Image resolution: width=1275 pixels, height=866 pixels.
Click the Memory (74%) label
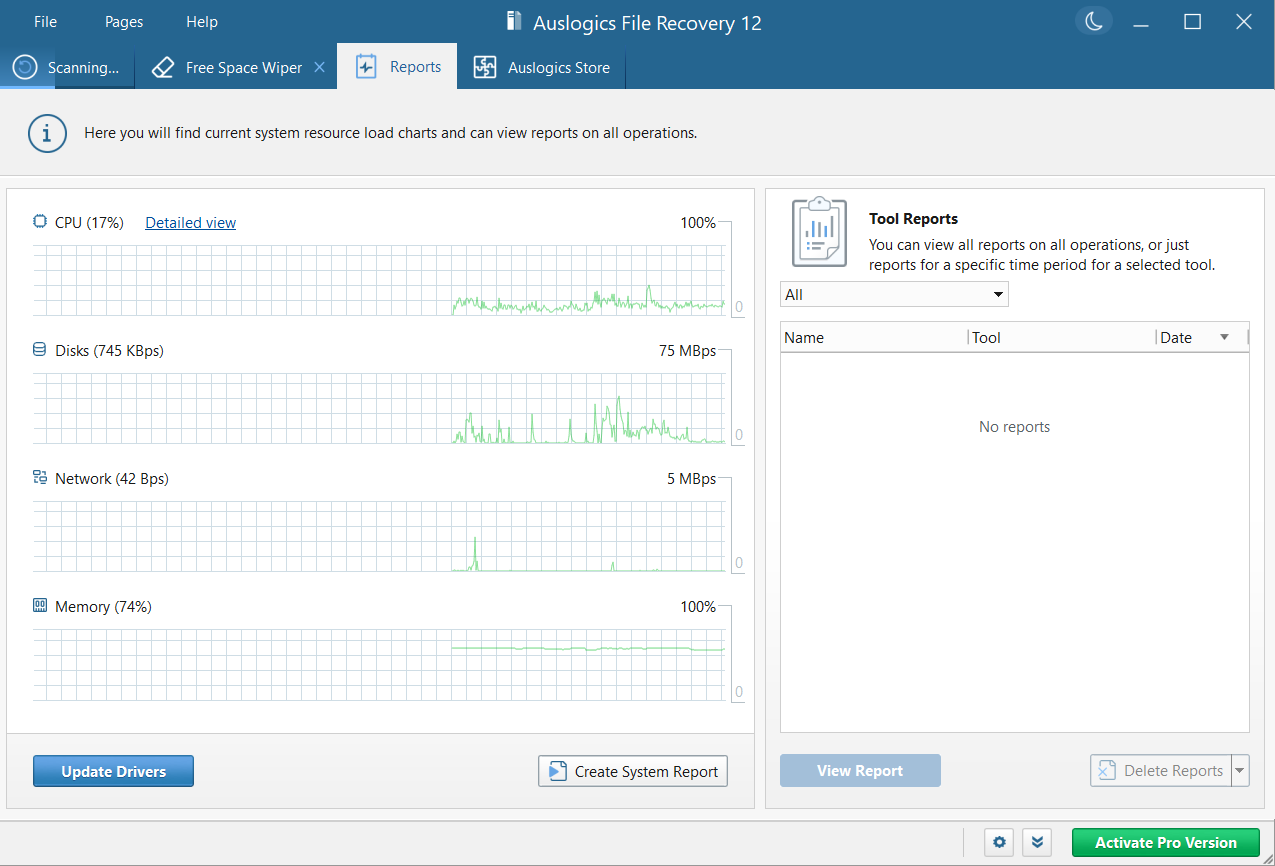103,607
